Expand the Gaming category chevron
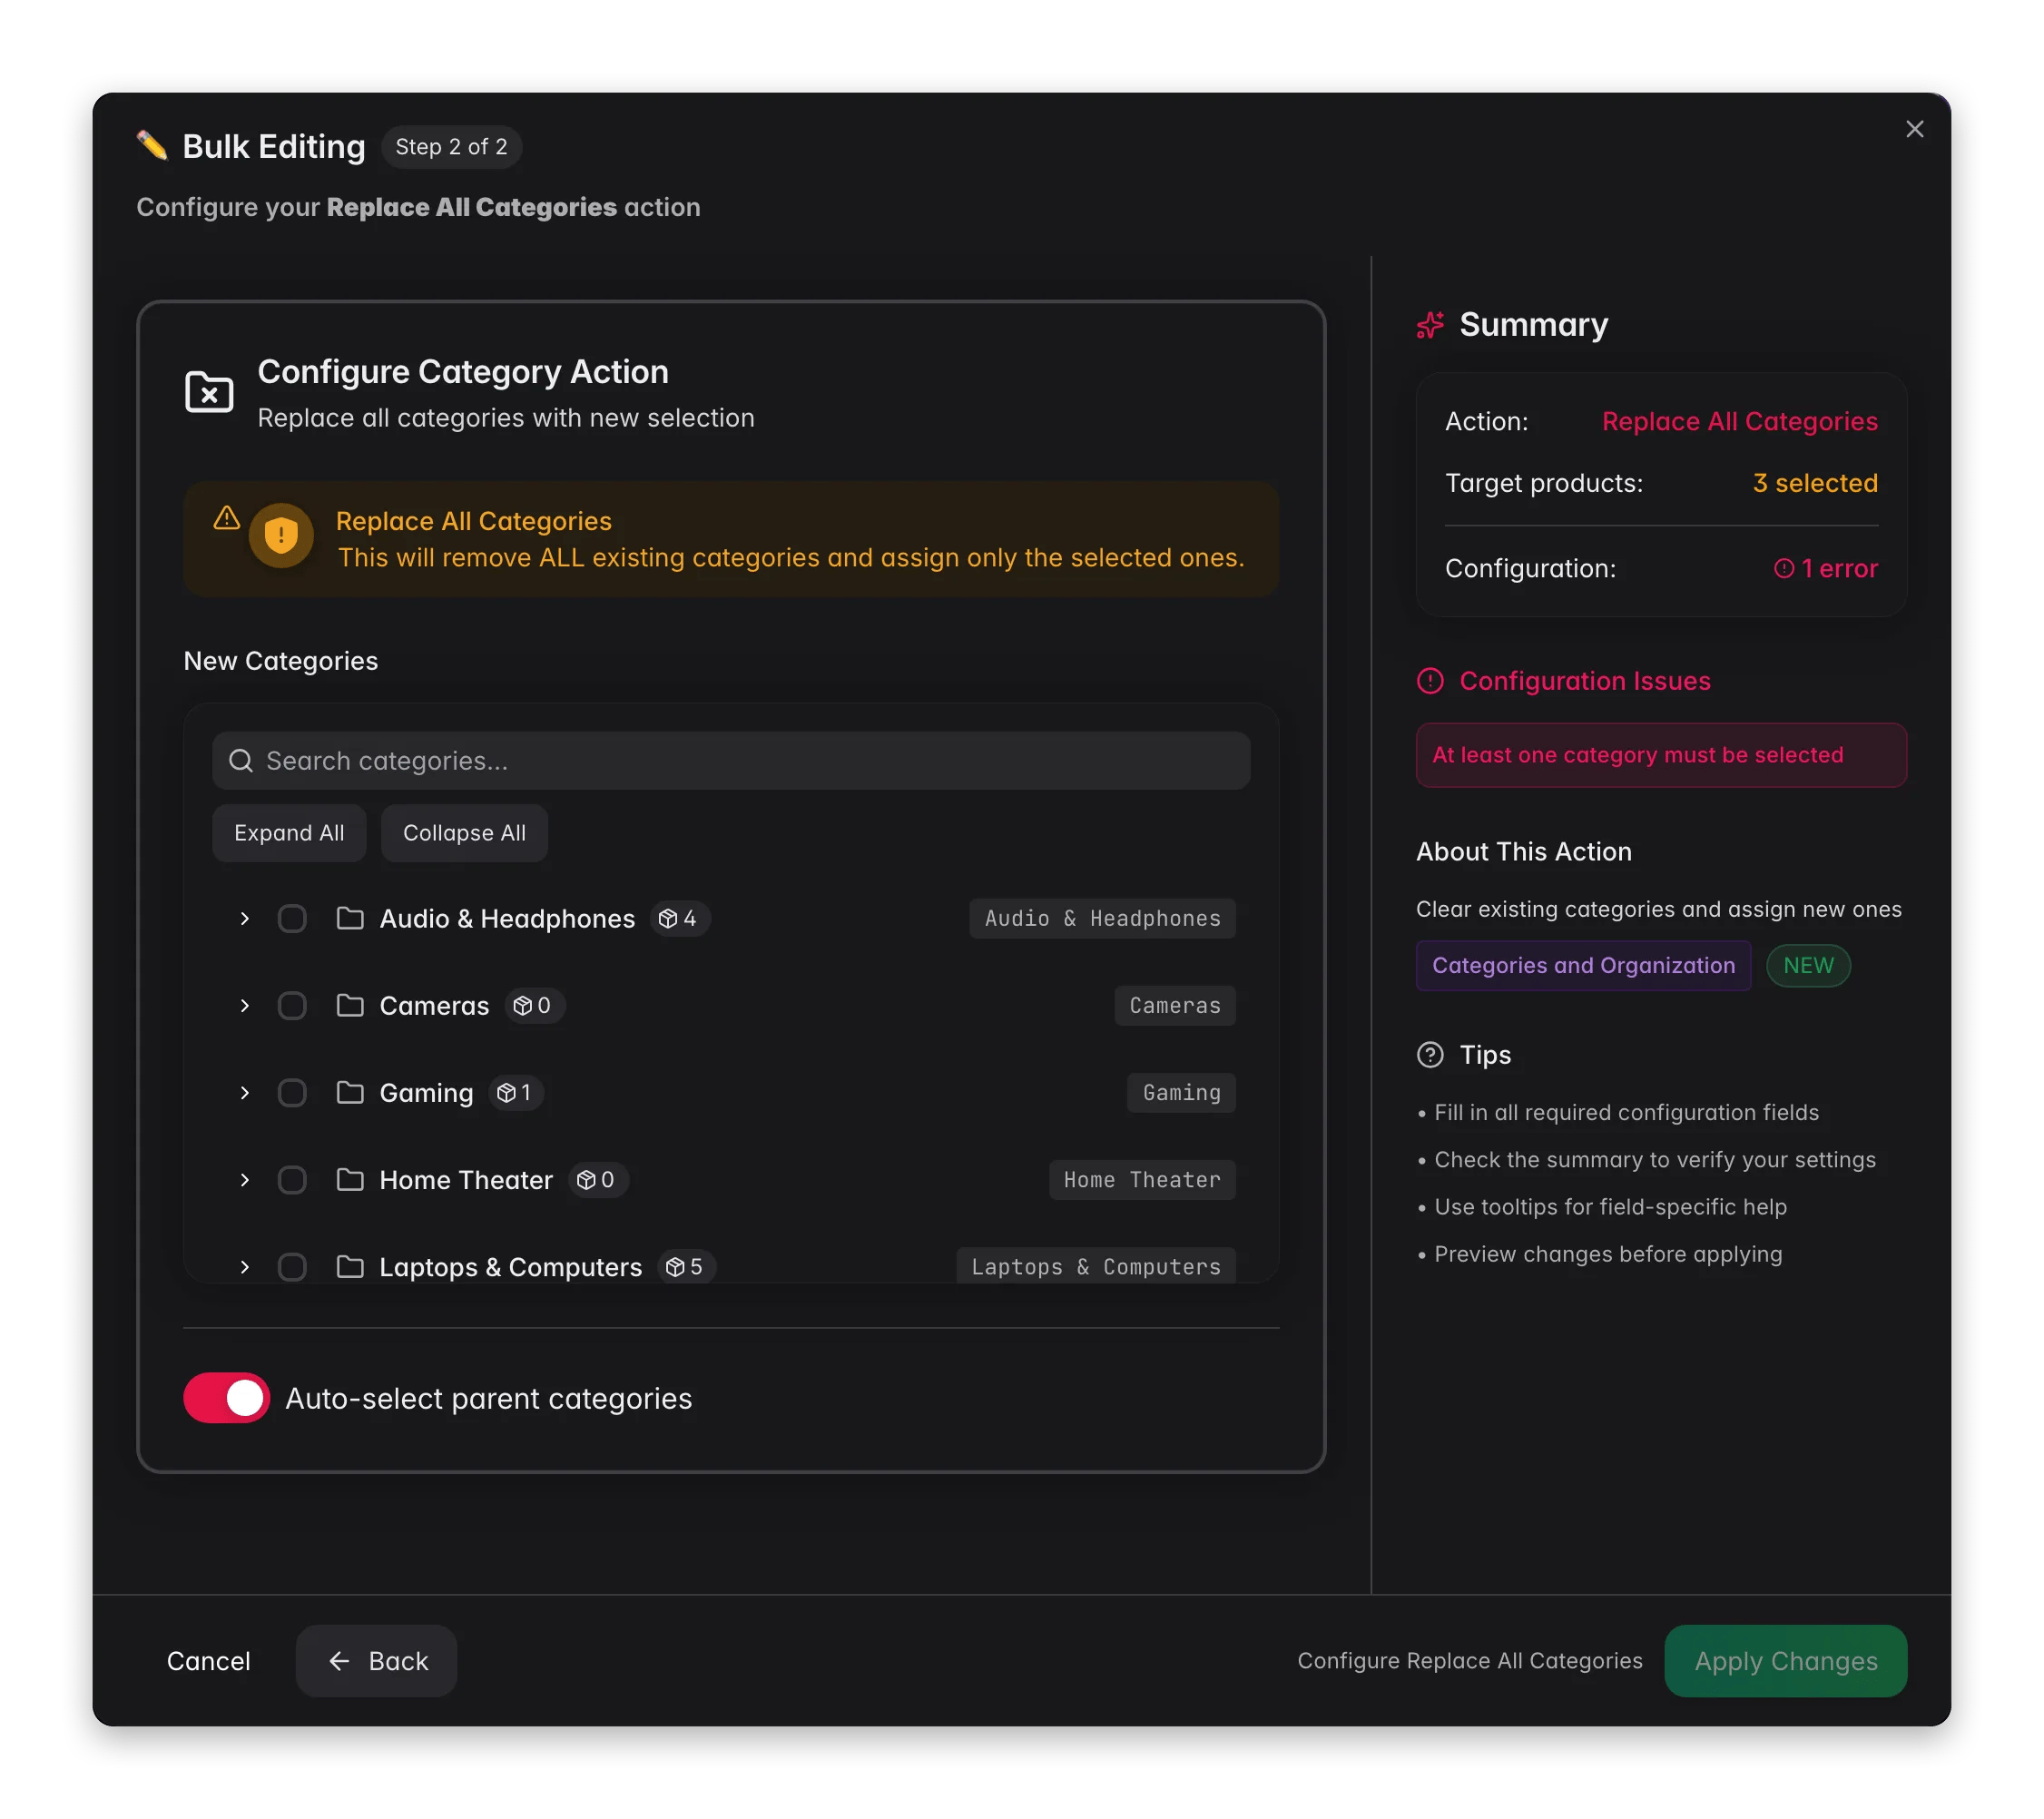2044x1819 pixels. (244, 1092)
